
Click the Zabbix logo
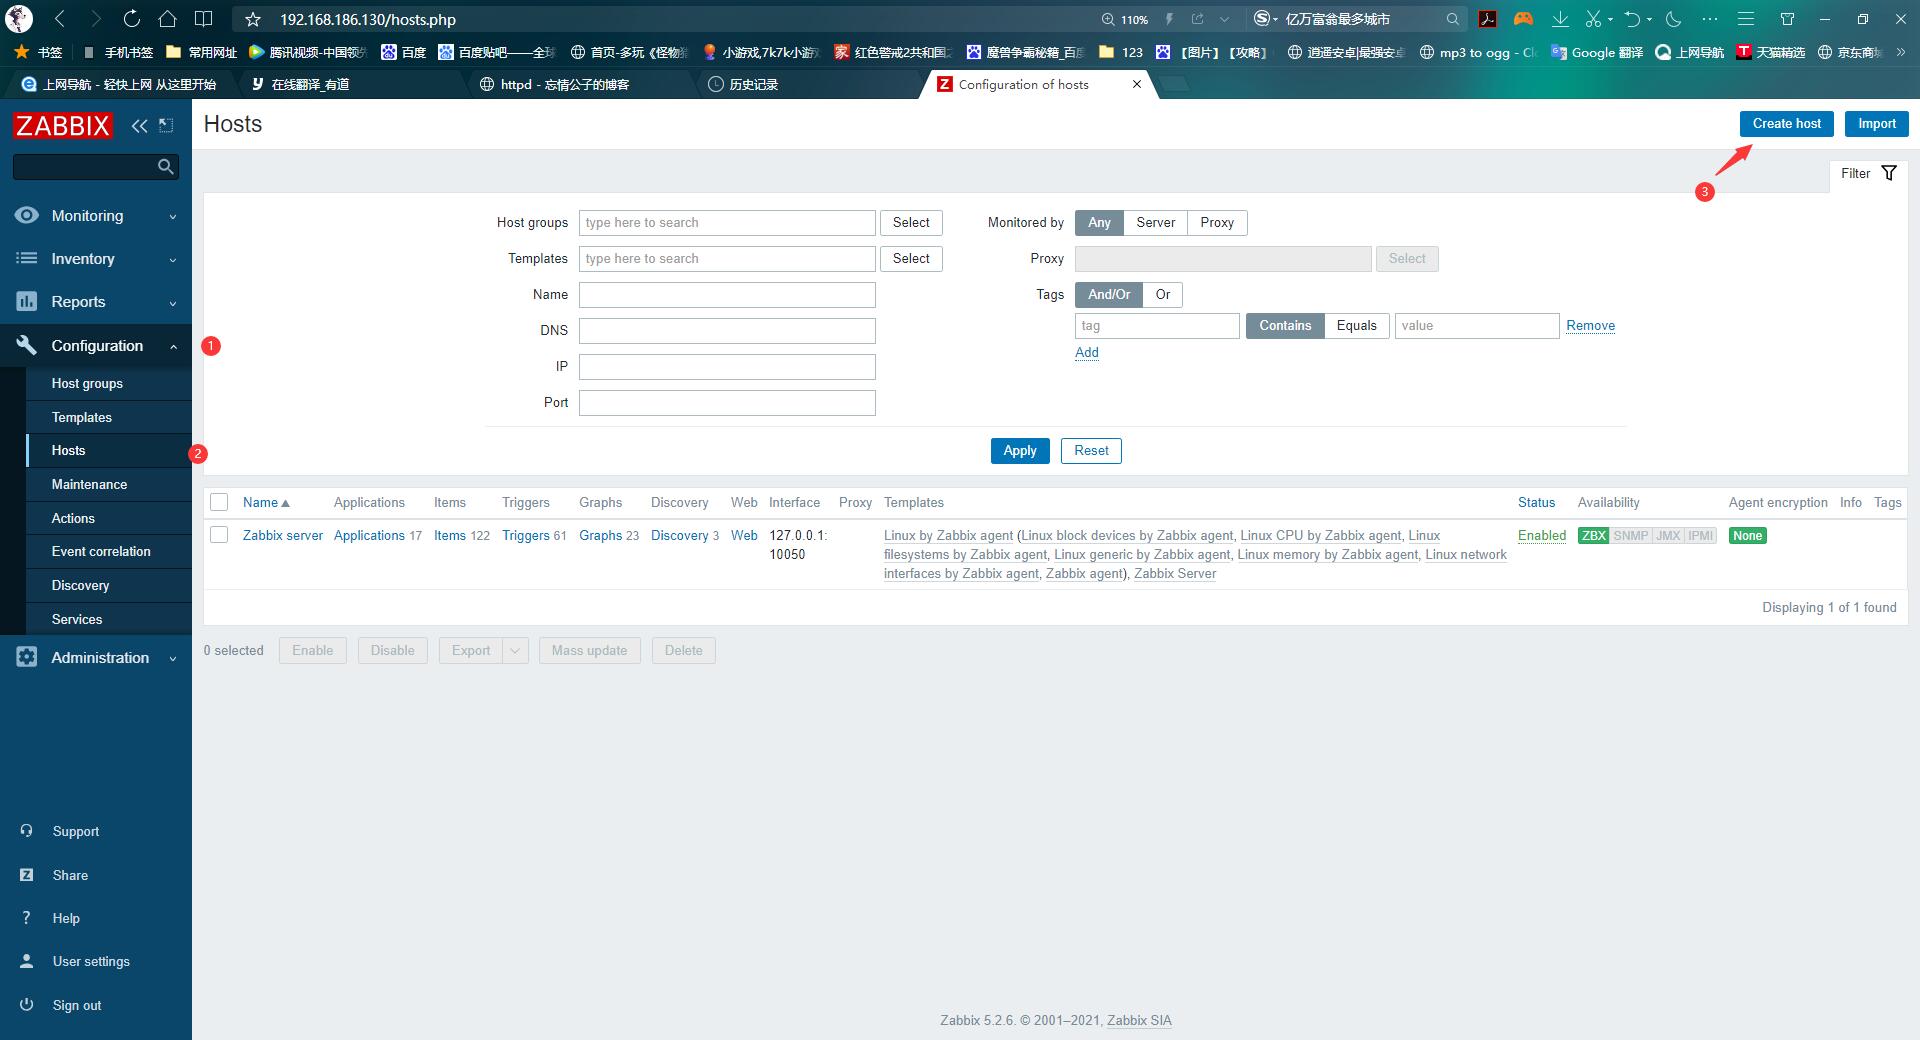click(x=63, y=125)
